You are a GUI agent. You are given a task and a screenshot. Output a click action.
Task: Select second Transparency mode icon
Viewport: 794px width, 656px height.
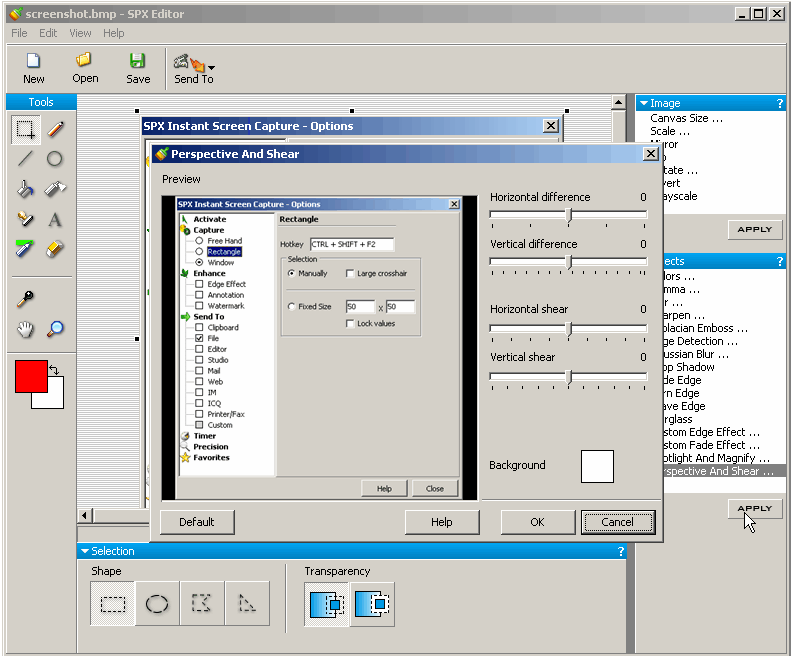click(372, 604)
